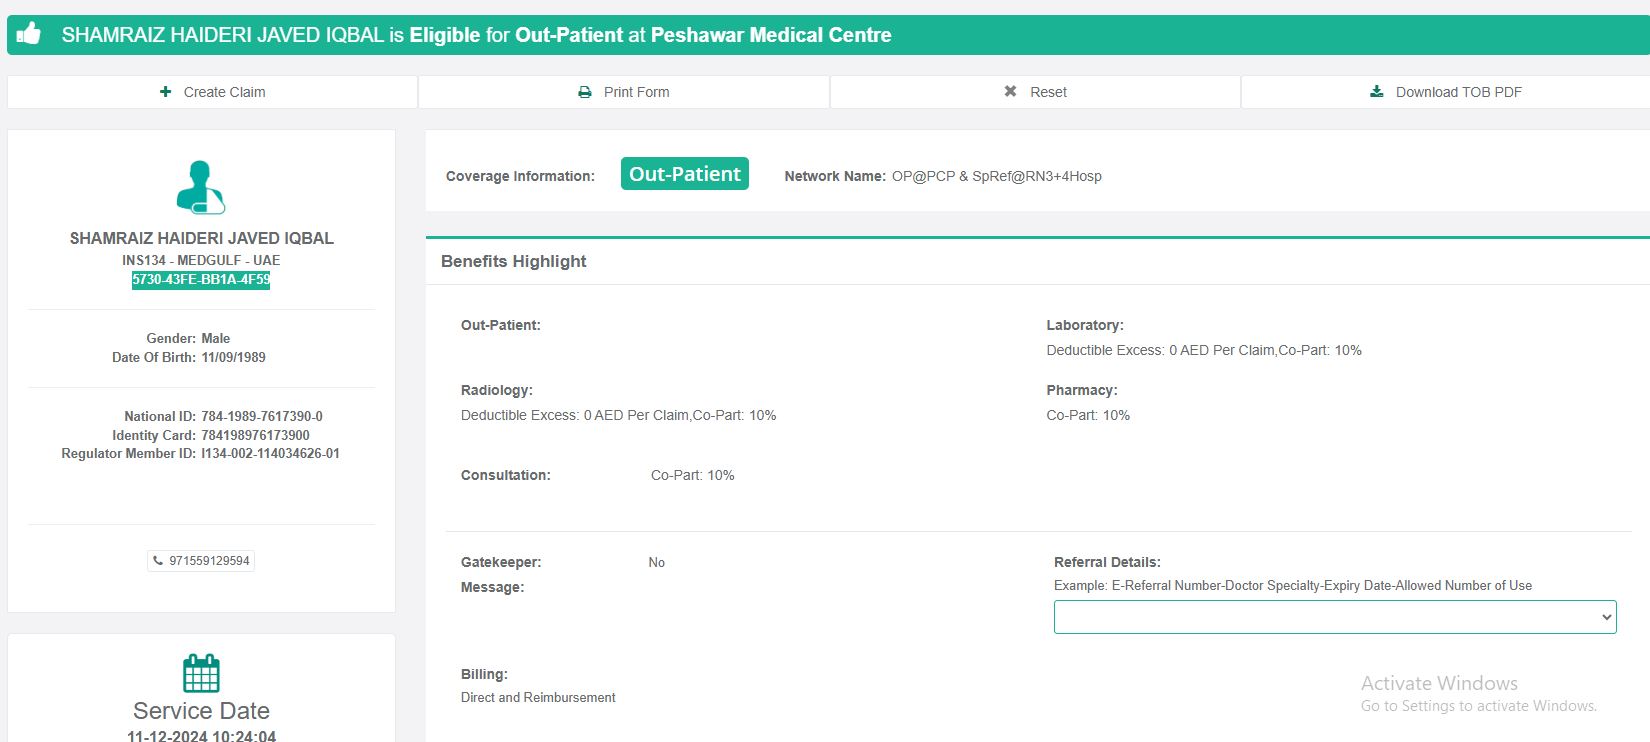Click the Identity Card number 784198976173900
1650x742 pixels.
tap(255, 435)
